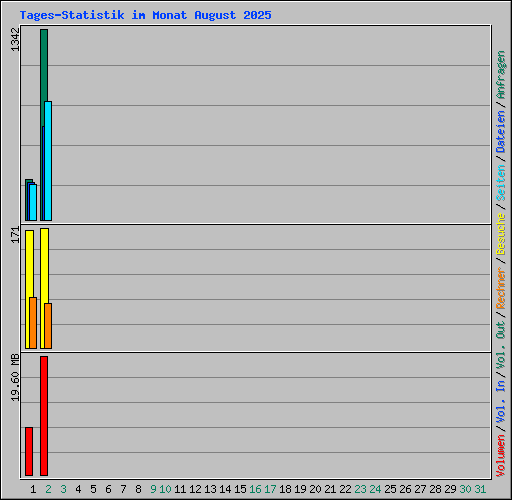512x500 pixels.
Task: Click the green day 9 axis label
Action: pyautogui.click(x=153, y=489)
